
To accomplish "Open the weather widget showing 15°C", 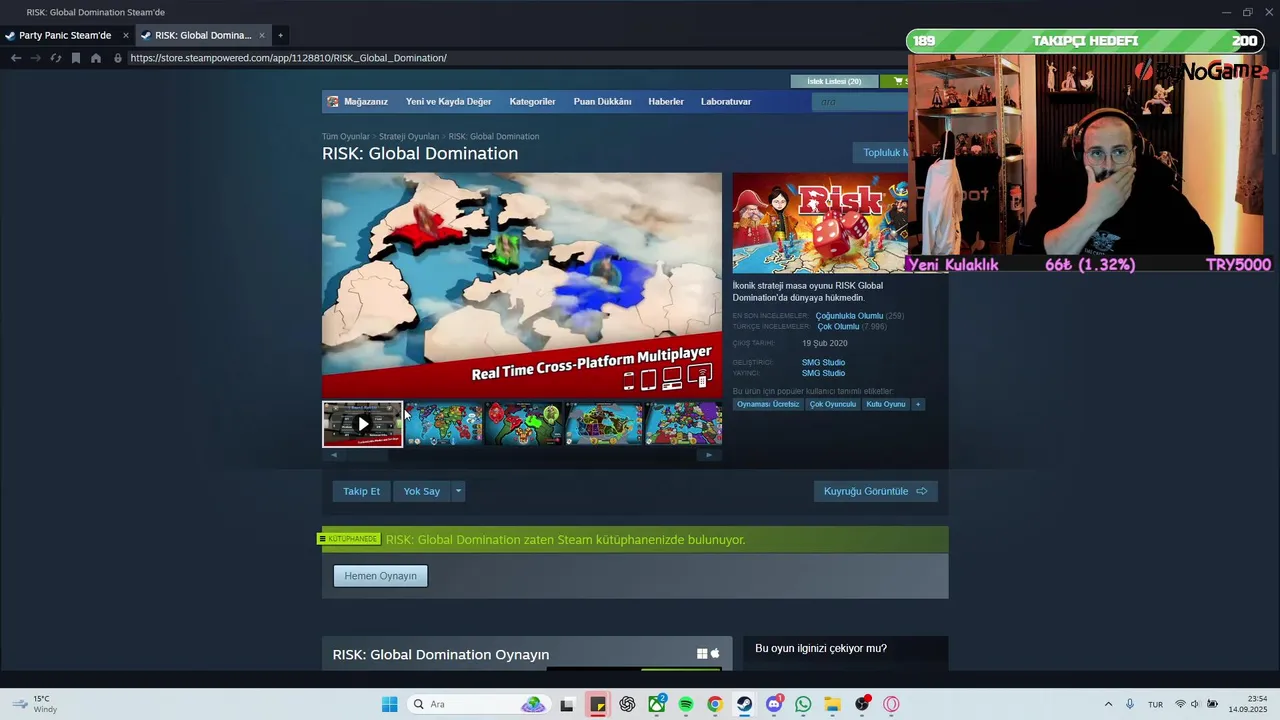I will 36,704.
